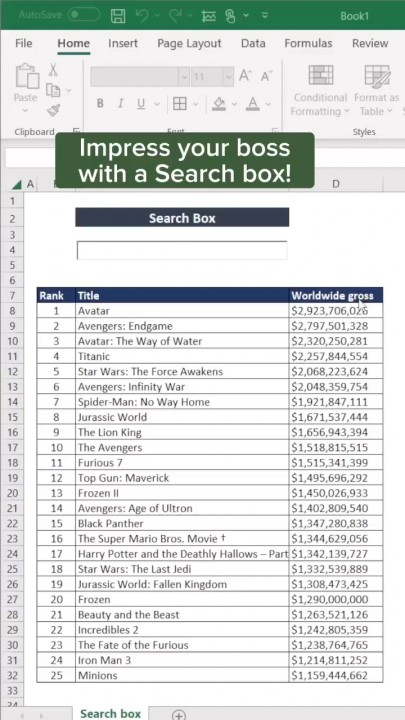Apply Italic formatting

point(121,104)
